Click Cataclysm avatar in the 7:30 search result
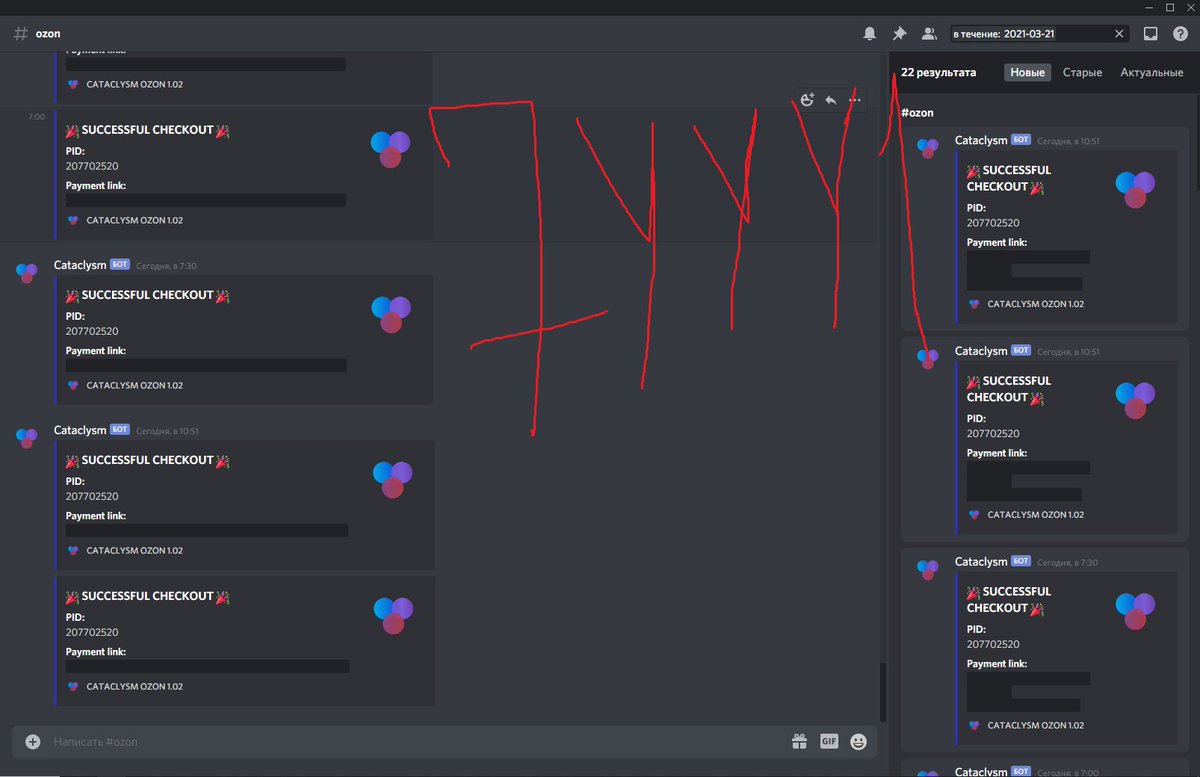Screen dimensions: 1200x777 928,569
